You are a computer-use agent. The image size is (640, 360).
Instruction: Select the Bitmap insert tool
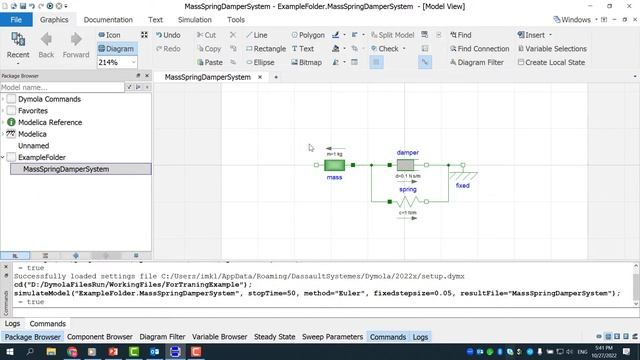pos(307,62)
